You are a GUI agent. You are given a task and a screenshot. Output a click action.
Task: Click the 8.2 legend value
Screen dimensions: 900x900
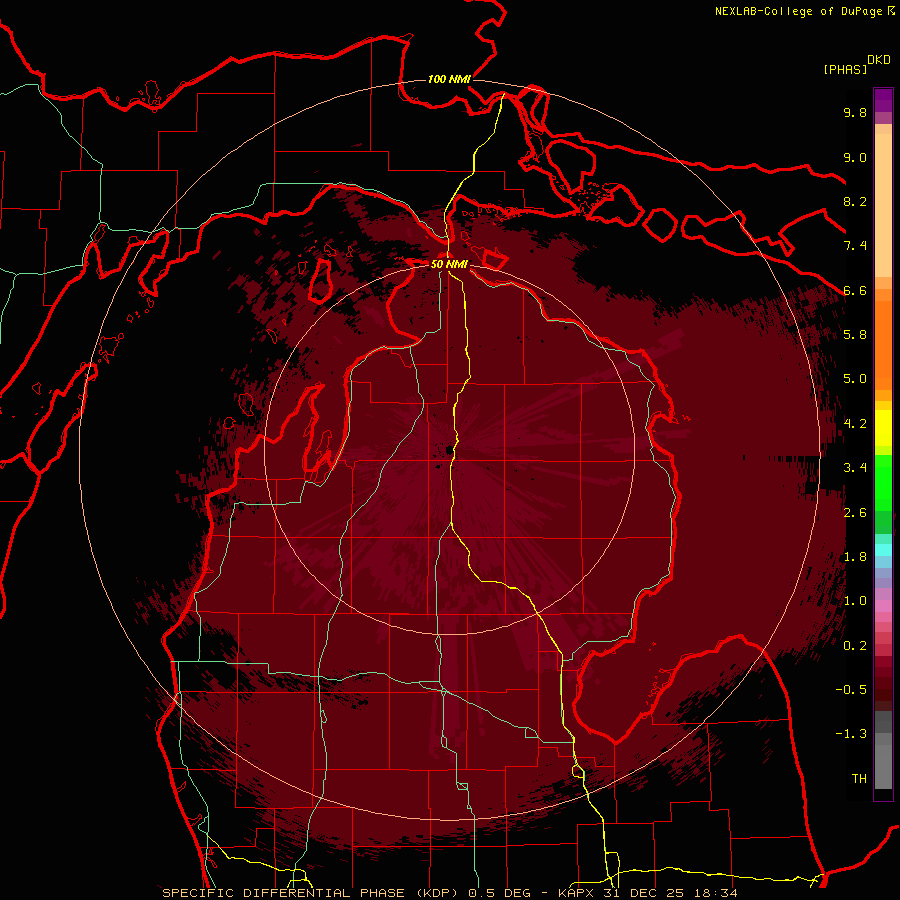tap(855, 201)
